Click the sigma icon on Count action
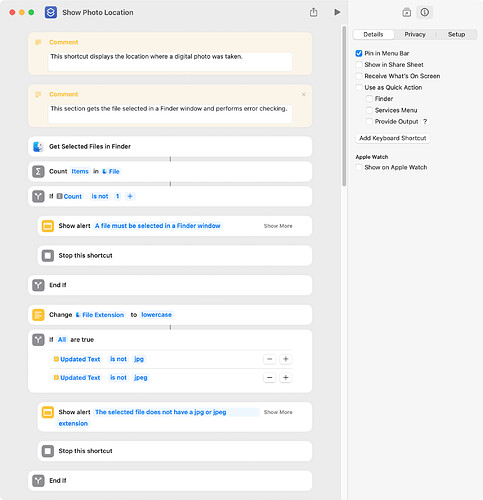 pyautogui.click(x=38, y=172)
